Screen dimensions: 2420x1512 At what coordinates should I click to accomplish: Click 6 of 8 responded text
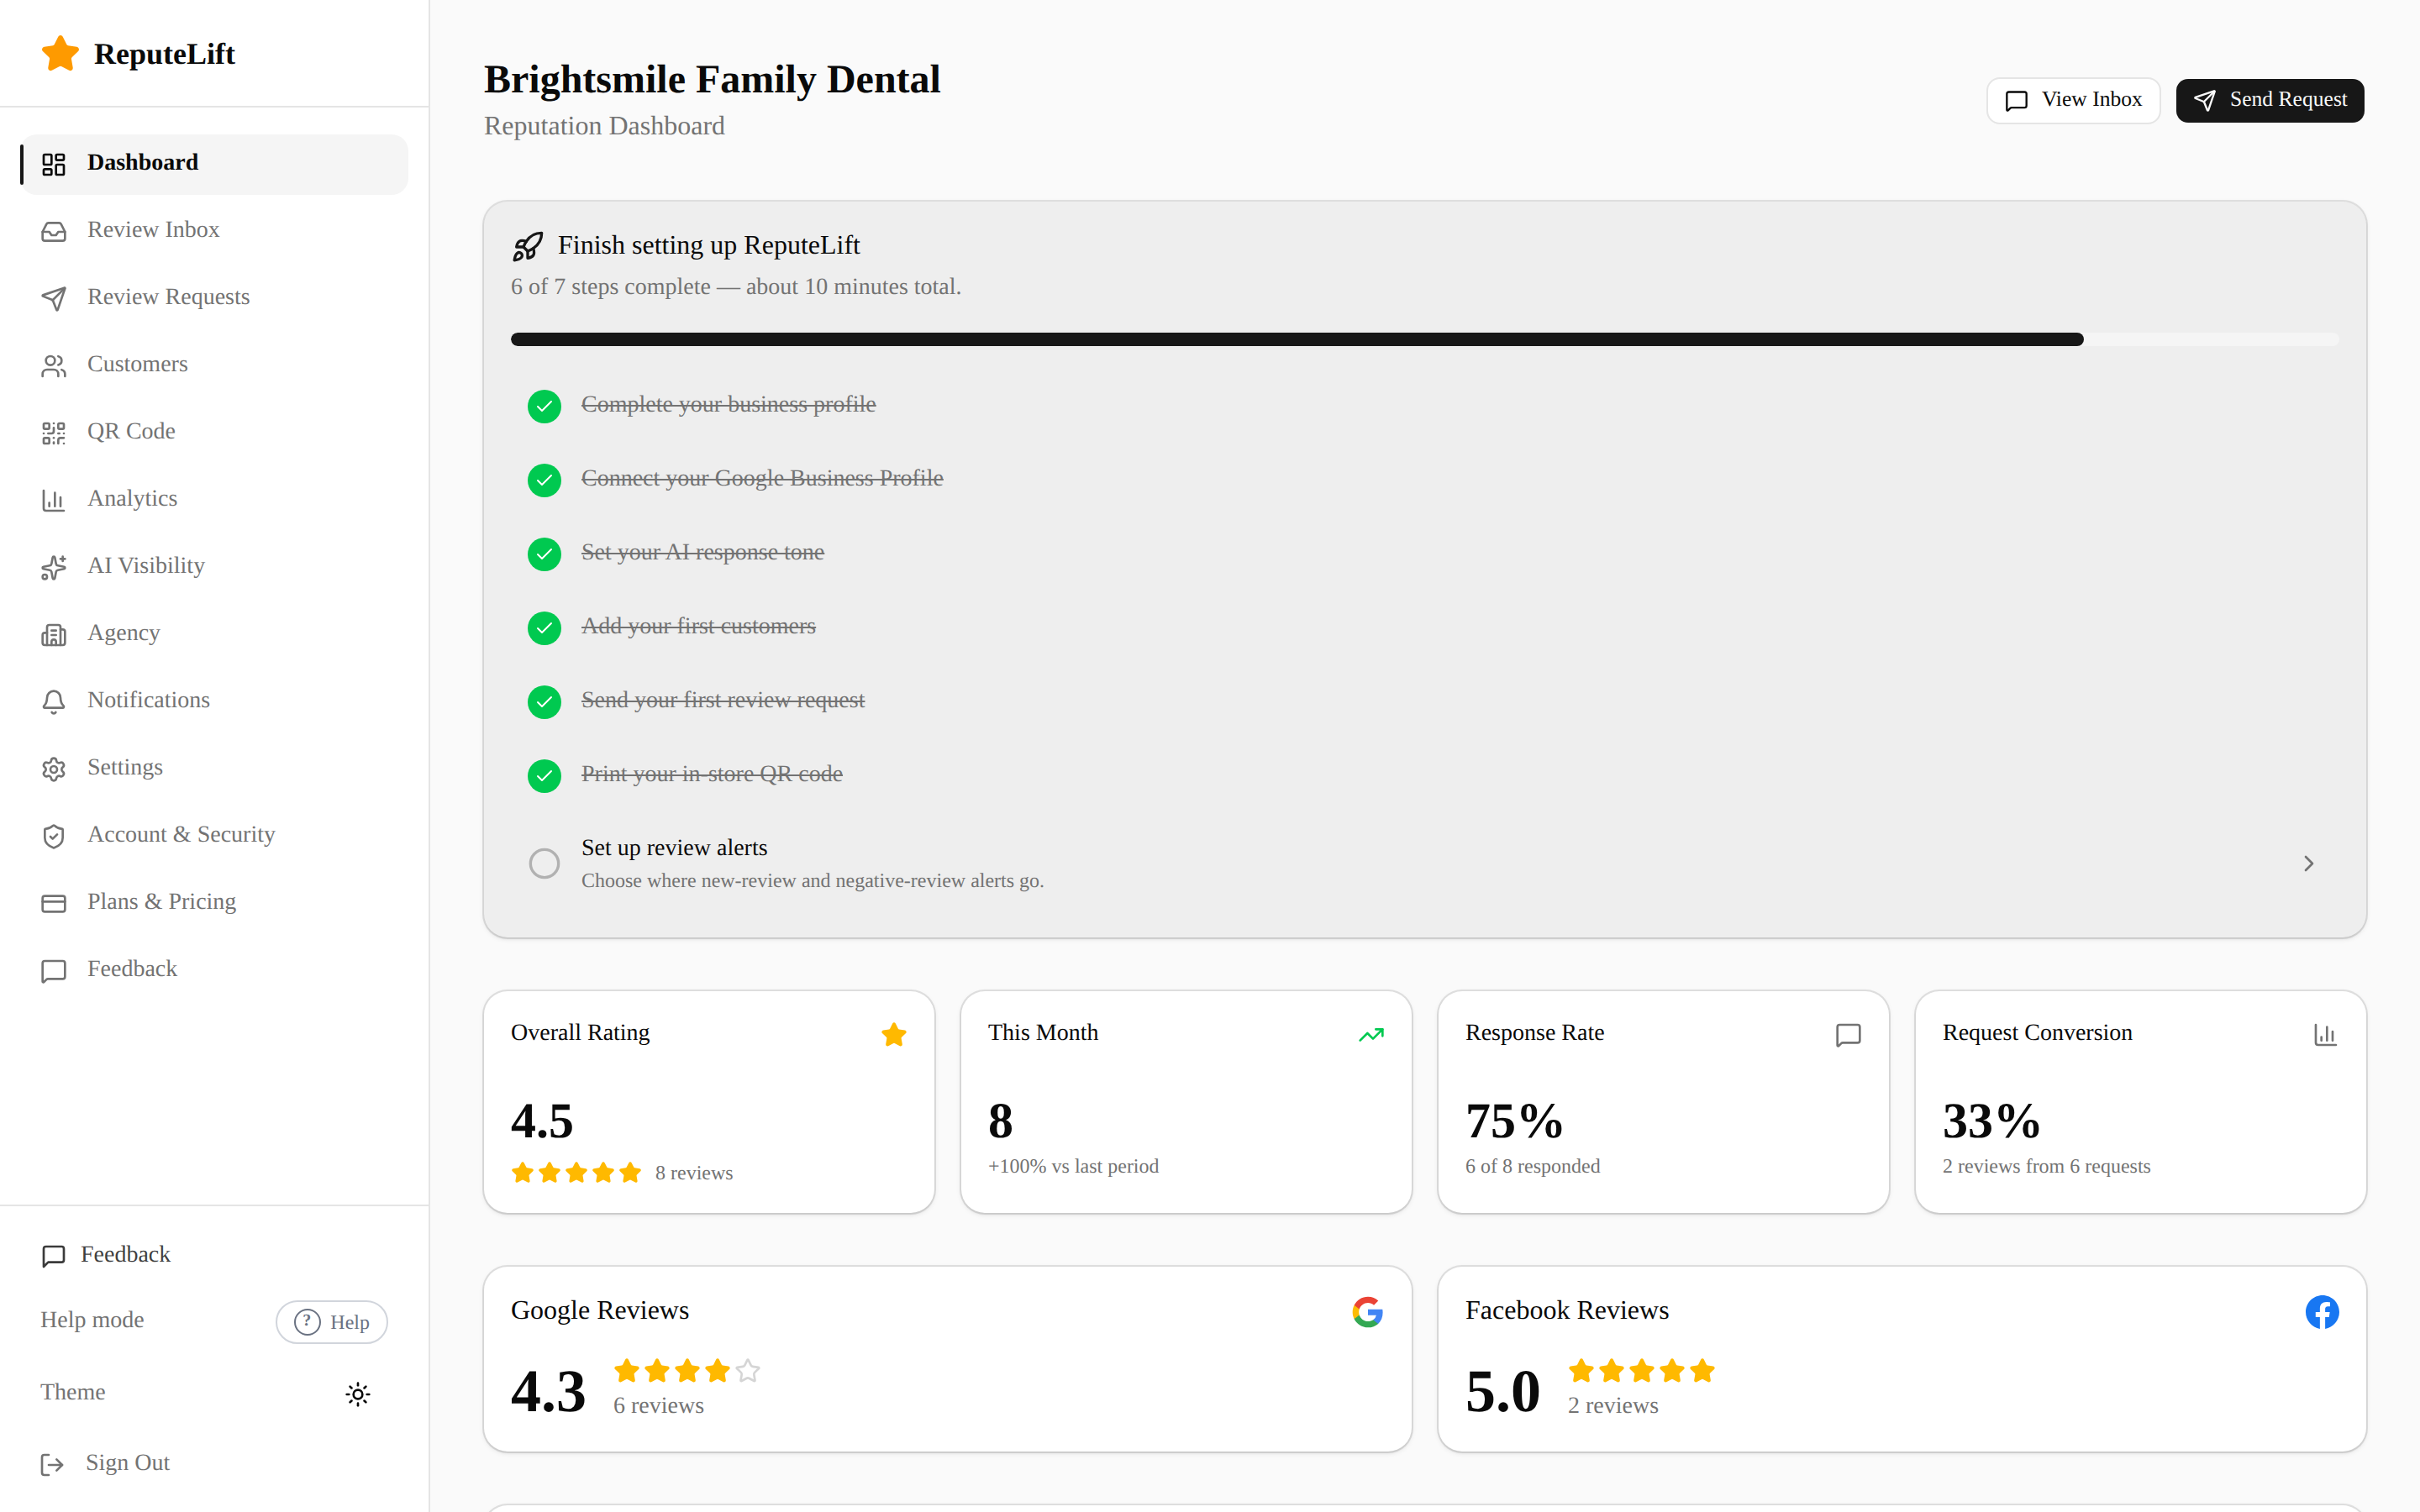pyautogui.click(x=1532, y=1166)
